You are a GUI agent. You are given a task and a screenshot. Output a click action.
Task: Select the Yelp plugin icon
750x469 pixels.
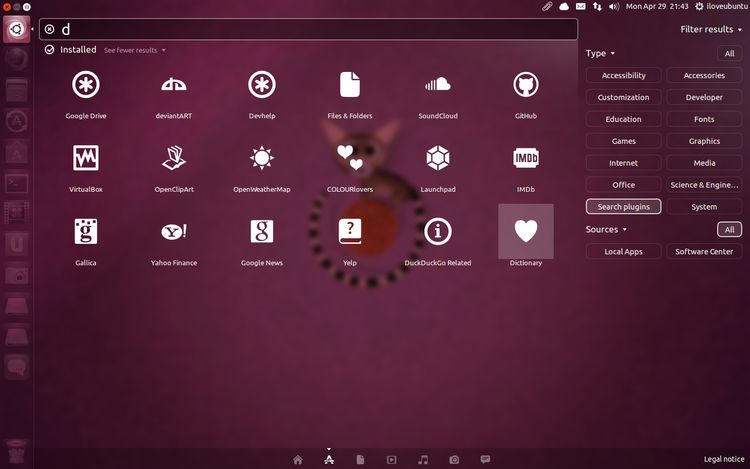pyautogui.click(x=350, y=231)
